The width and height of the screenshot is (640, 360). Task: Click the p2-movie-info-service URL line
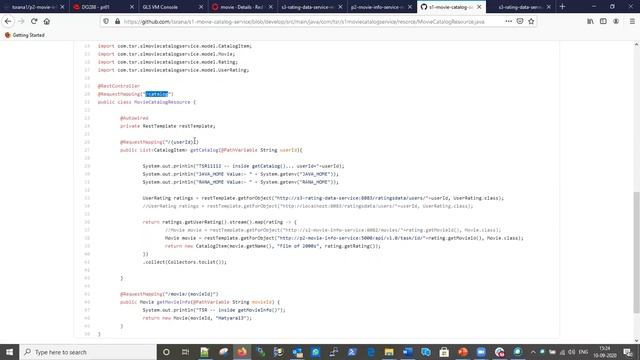344,238
